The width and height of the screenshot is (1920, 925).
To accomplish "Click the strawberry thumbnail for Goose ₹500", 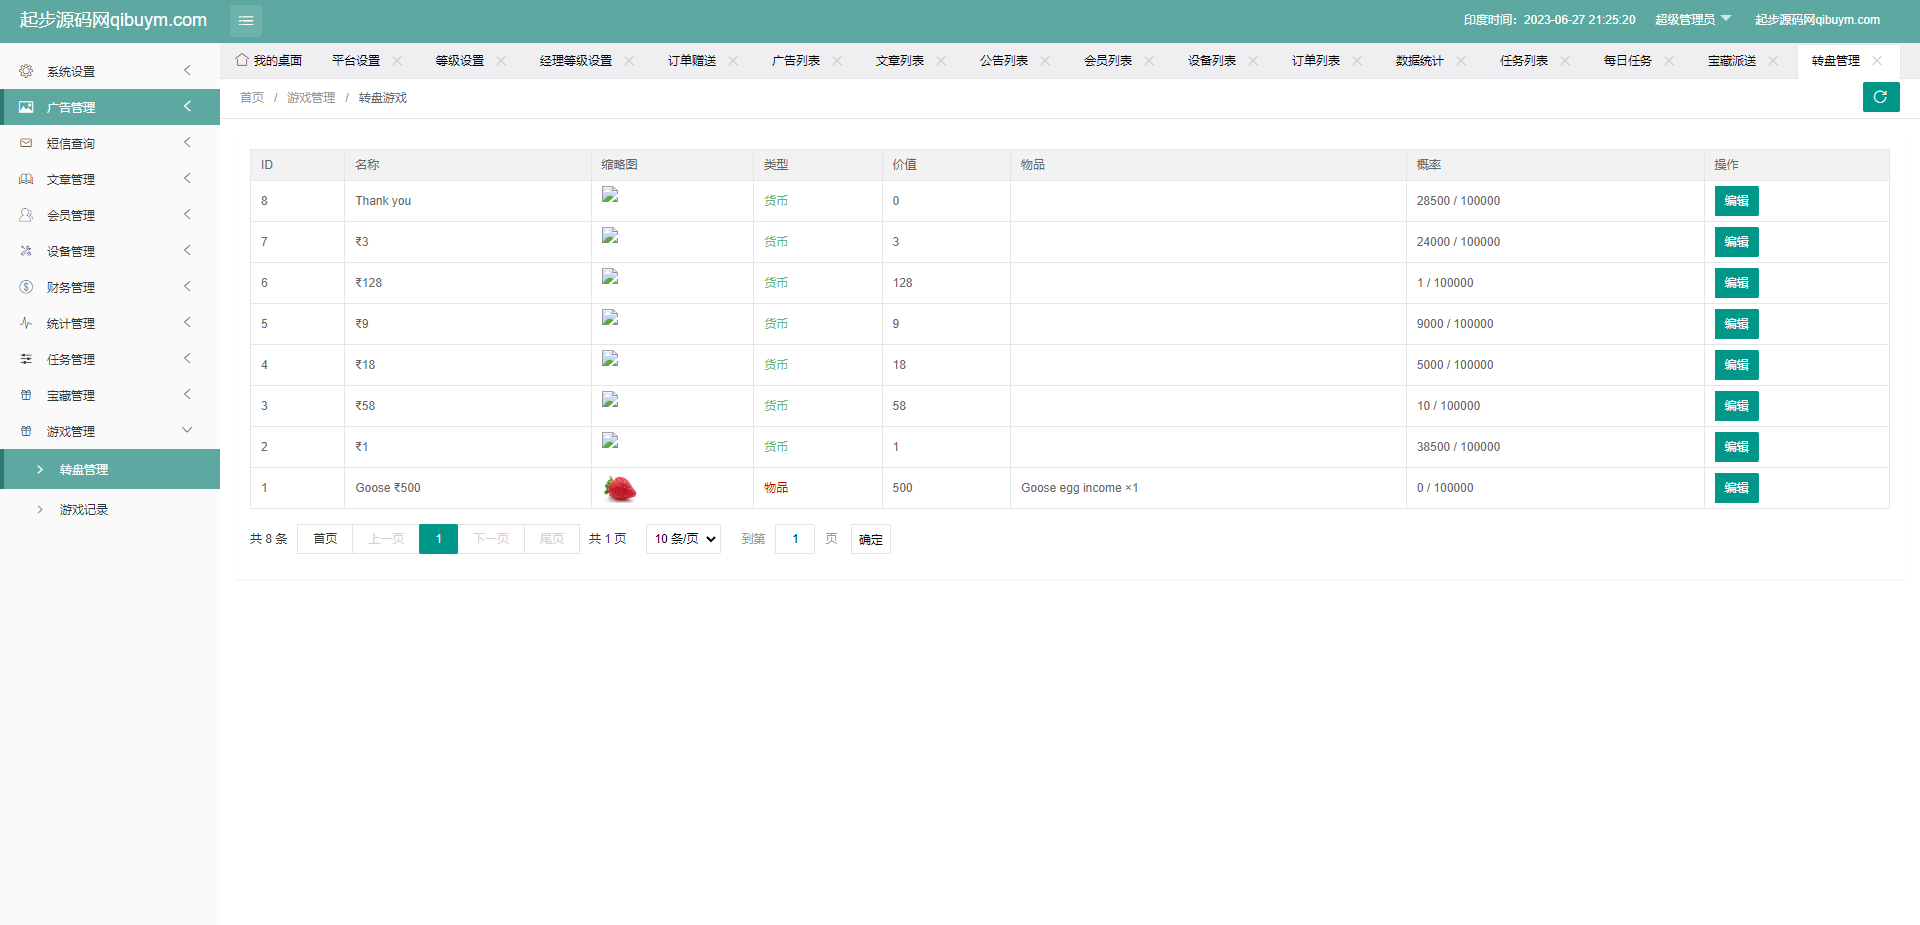I will [620, 488].
